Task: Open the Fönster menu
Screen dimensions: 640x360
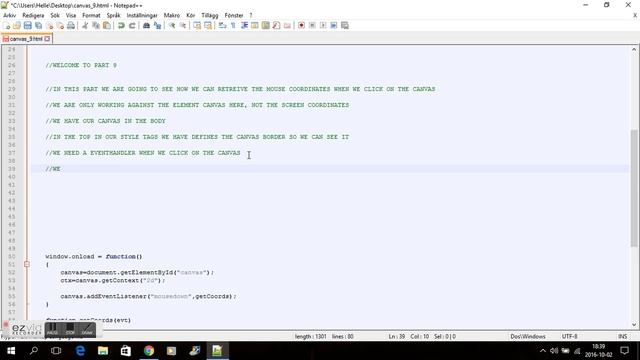Action: [x=234, y=15]
